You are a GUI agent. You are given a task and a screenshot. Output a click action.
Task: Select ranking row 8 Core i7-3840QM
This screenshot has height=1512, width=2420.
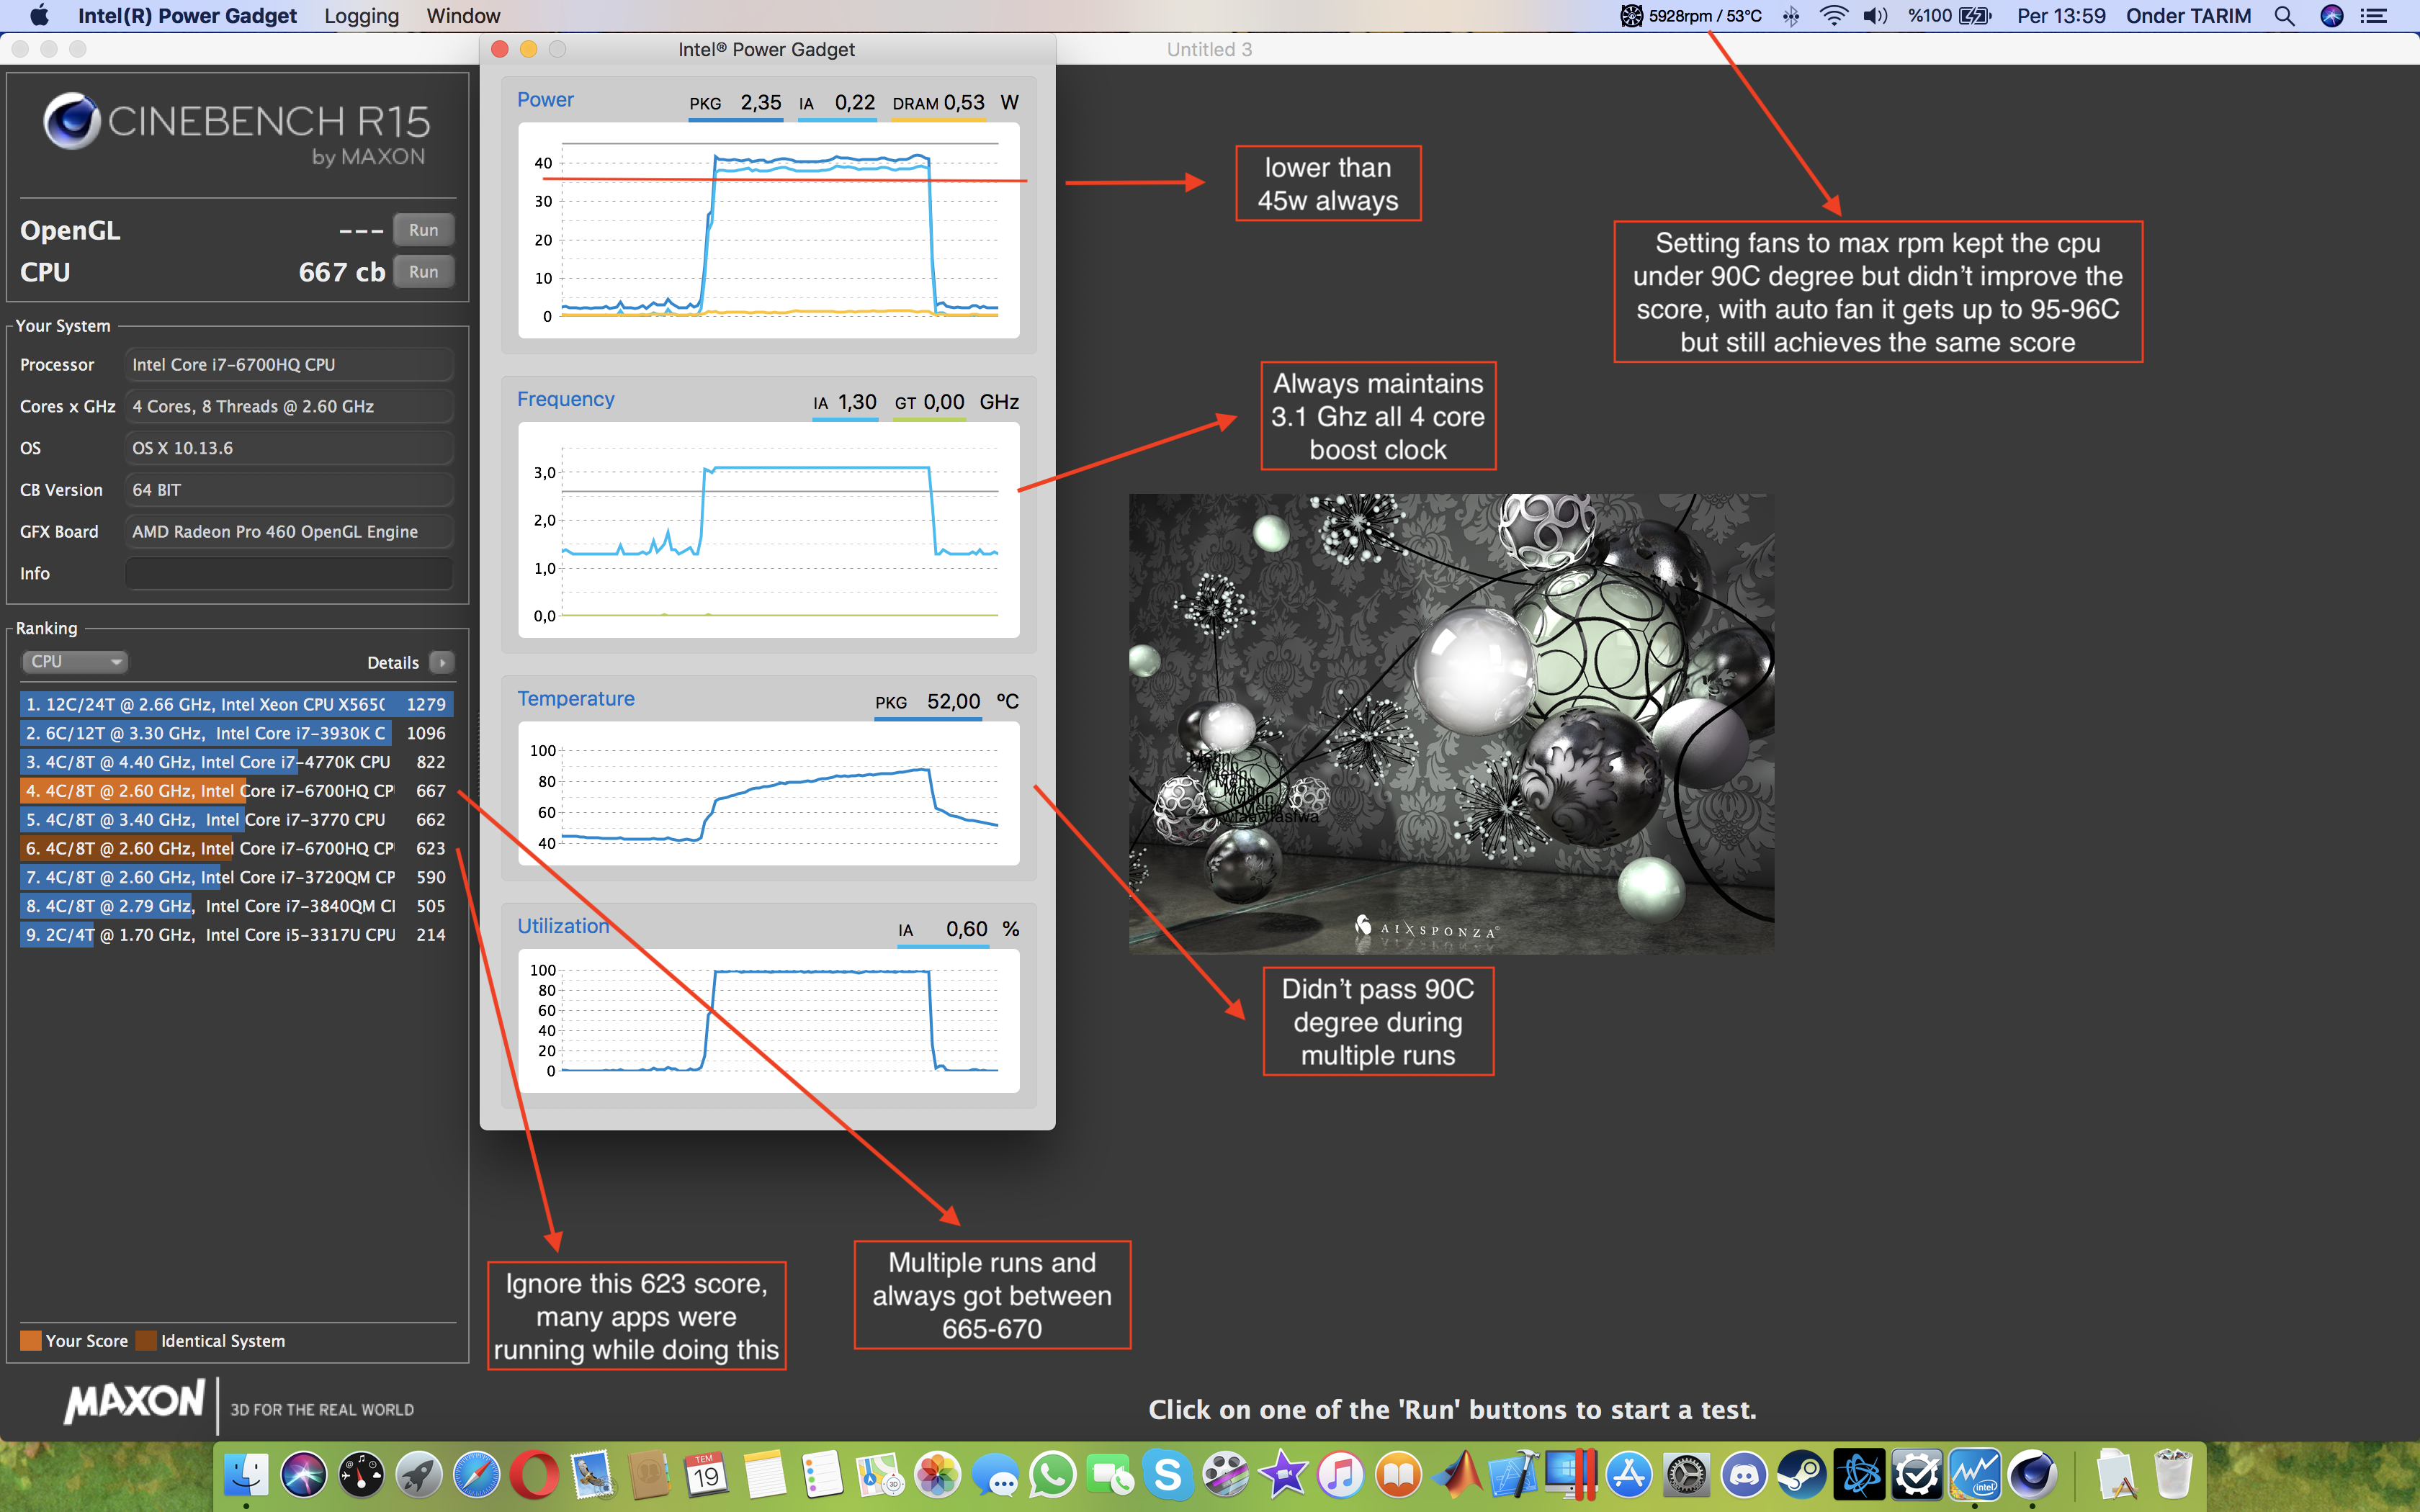[237, 906]
